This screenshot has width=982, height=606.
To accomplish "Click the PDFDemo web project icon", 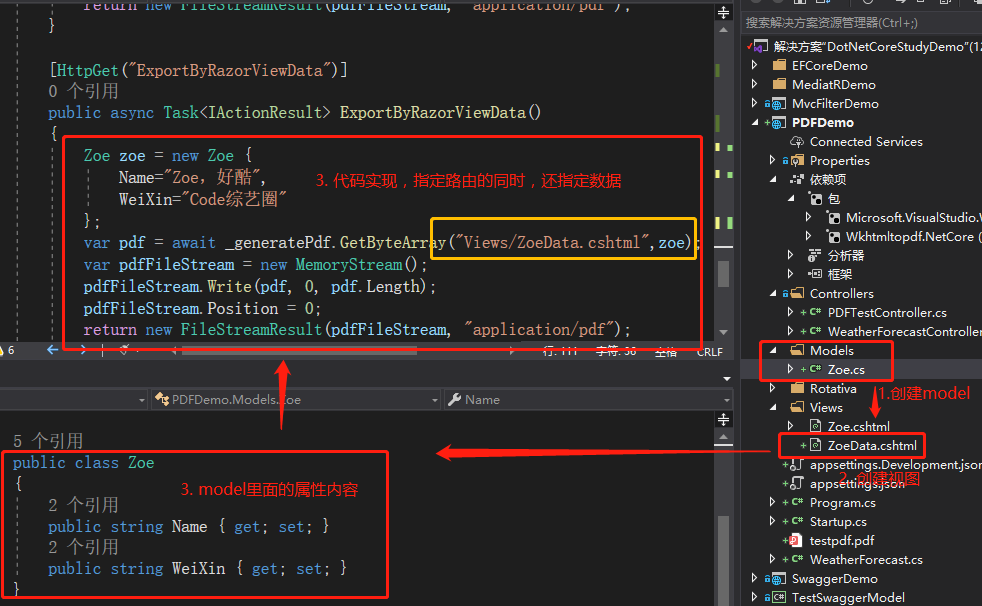I will click(777, 122).
